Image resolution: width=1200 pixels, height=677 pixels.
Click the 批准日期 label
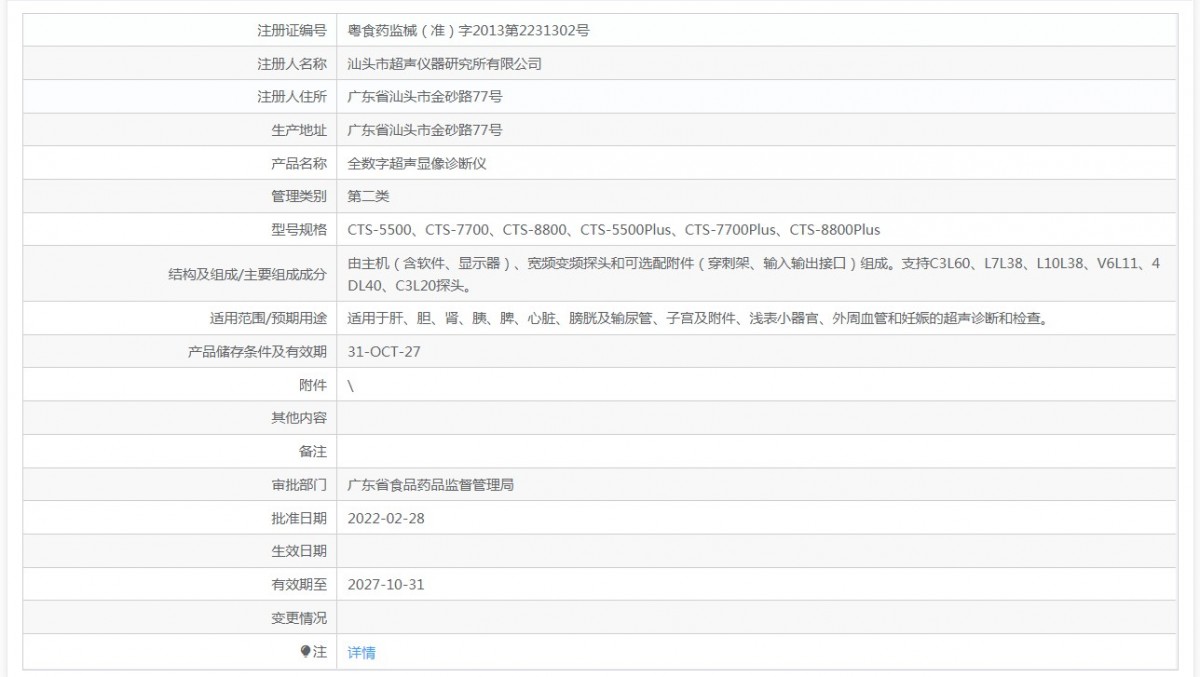[x=298, y=518]
